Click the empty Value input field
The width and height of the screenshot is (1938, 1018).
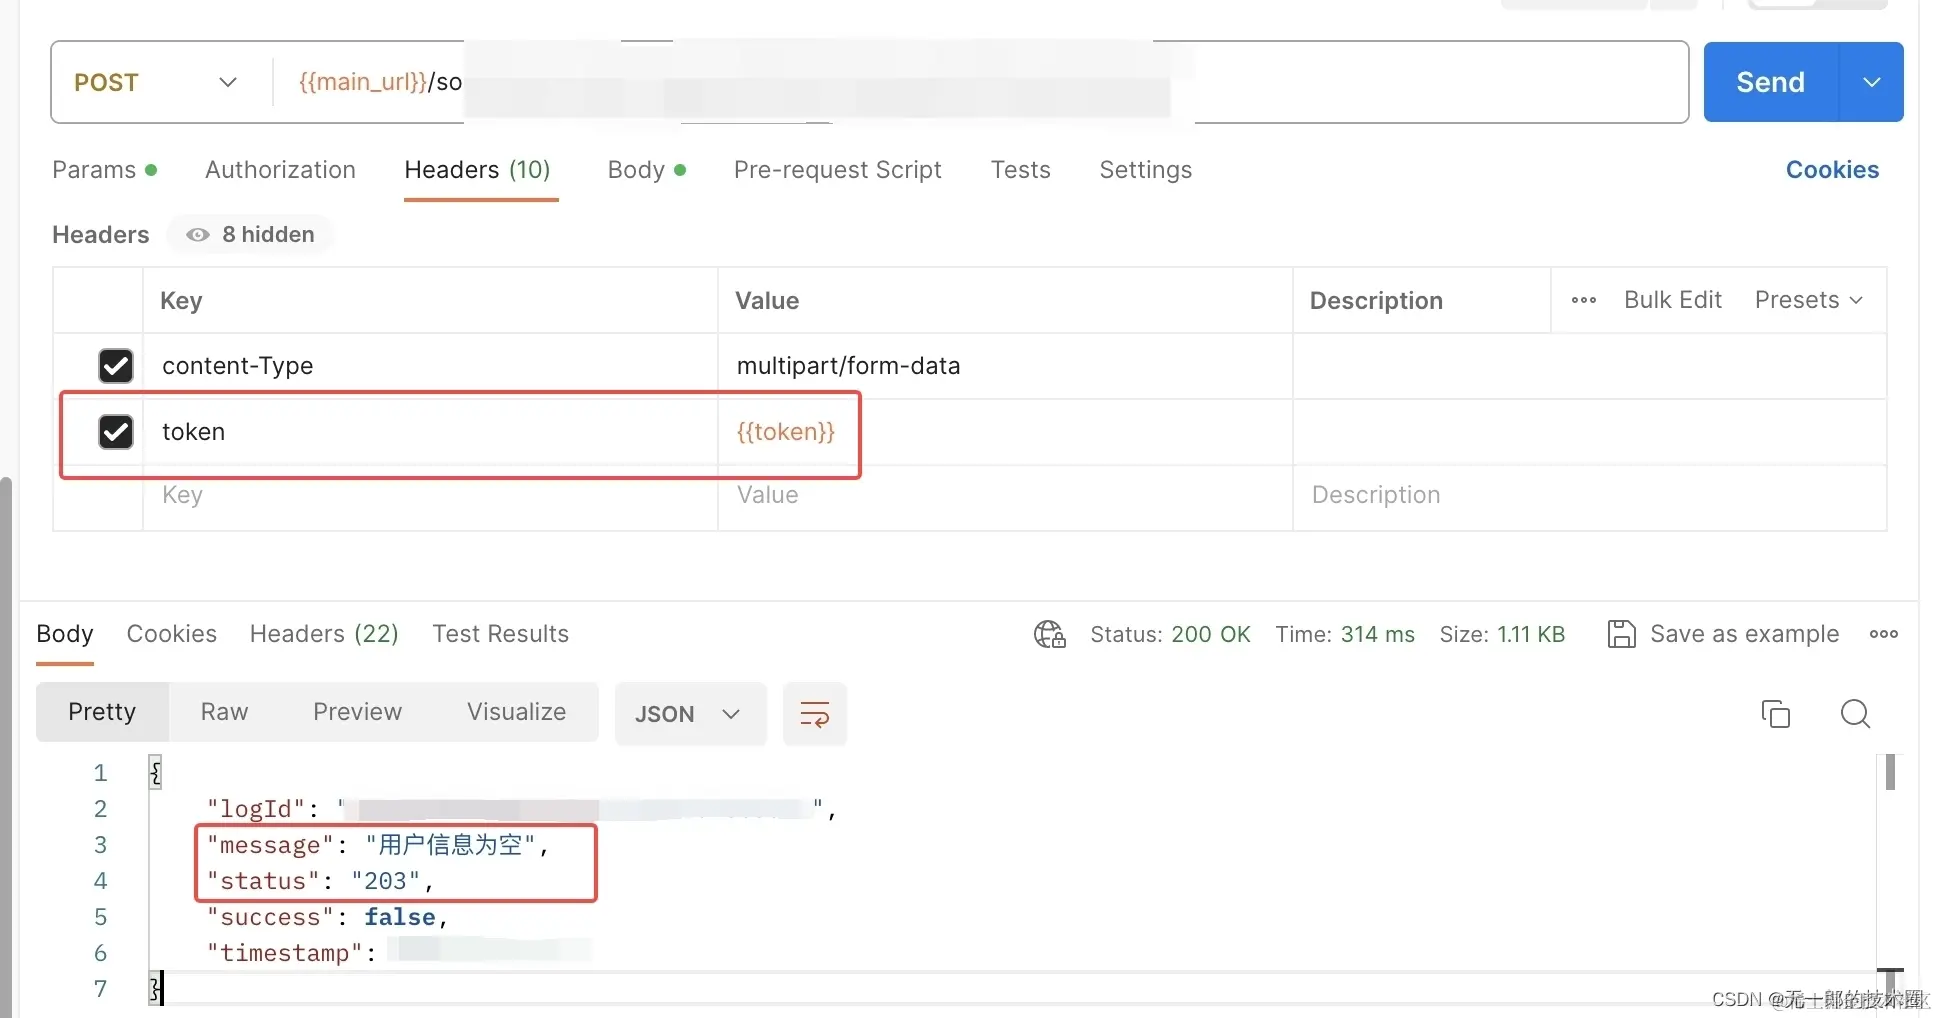(x=1005, y=495)
